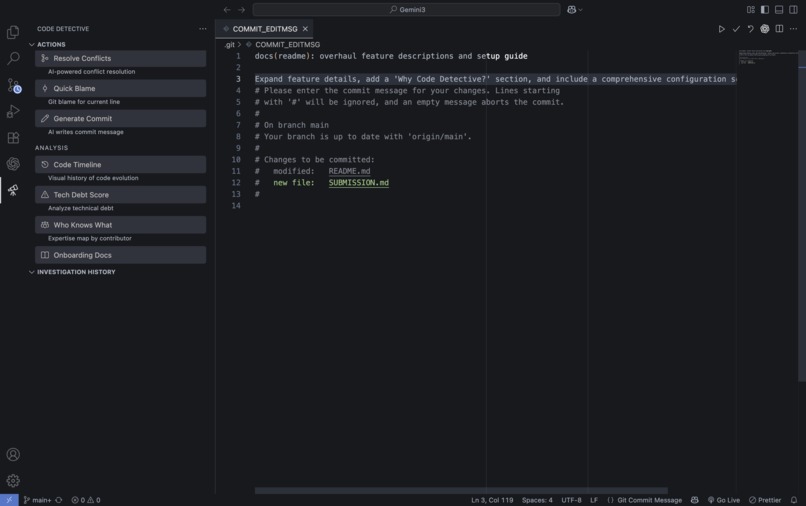Click the Gemini3 command center search field
The width and height of the screenshot is (806, 506).
[x=406, y=9]
